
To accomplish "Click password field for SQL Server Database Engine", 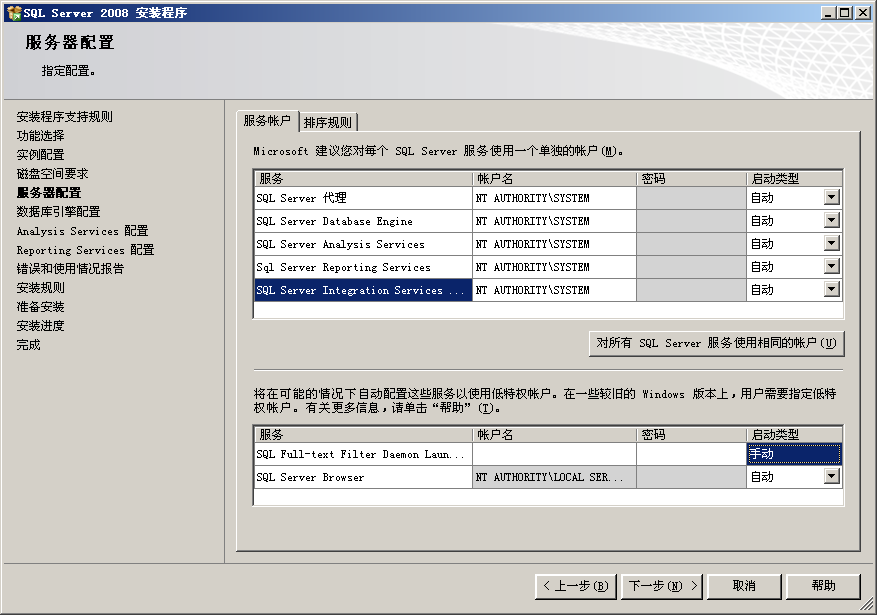I will [691, 221].
